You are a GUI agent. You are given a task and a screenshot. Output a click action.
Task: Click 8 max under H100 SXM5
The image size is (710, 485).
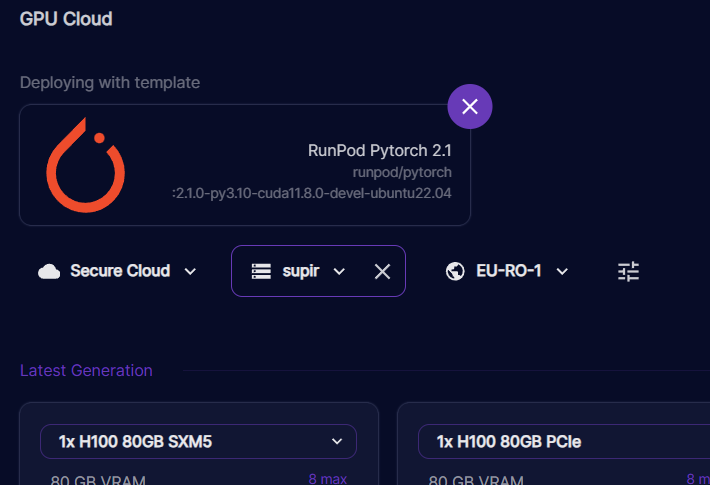327,479
